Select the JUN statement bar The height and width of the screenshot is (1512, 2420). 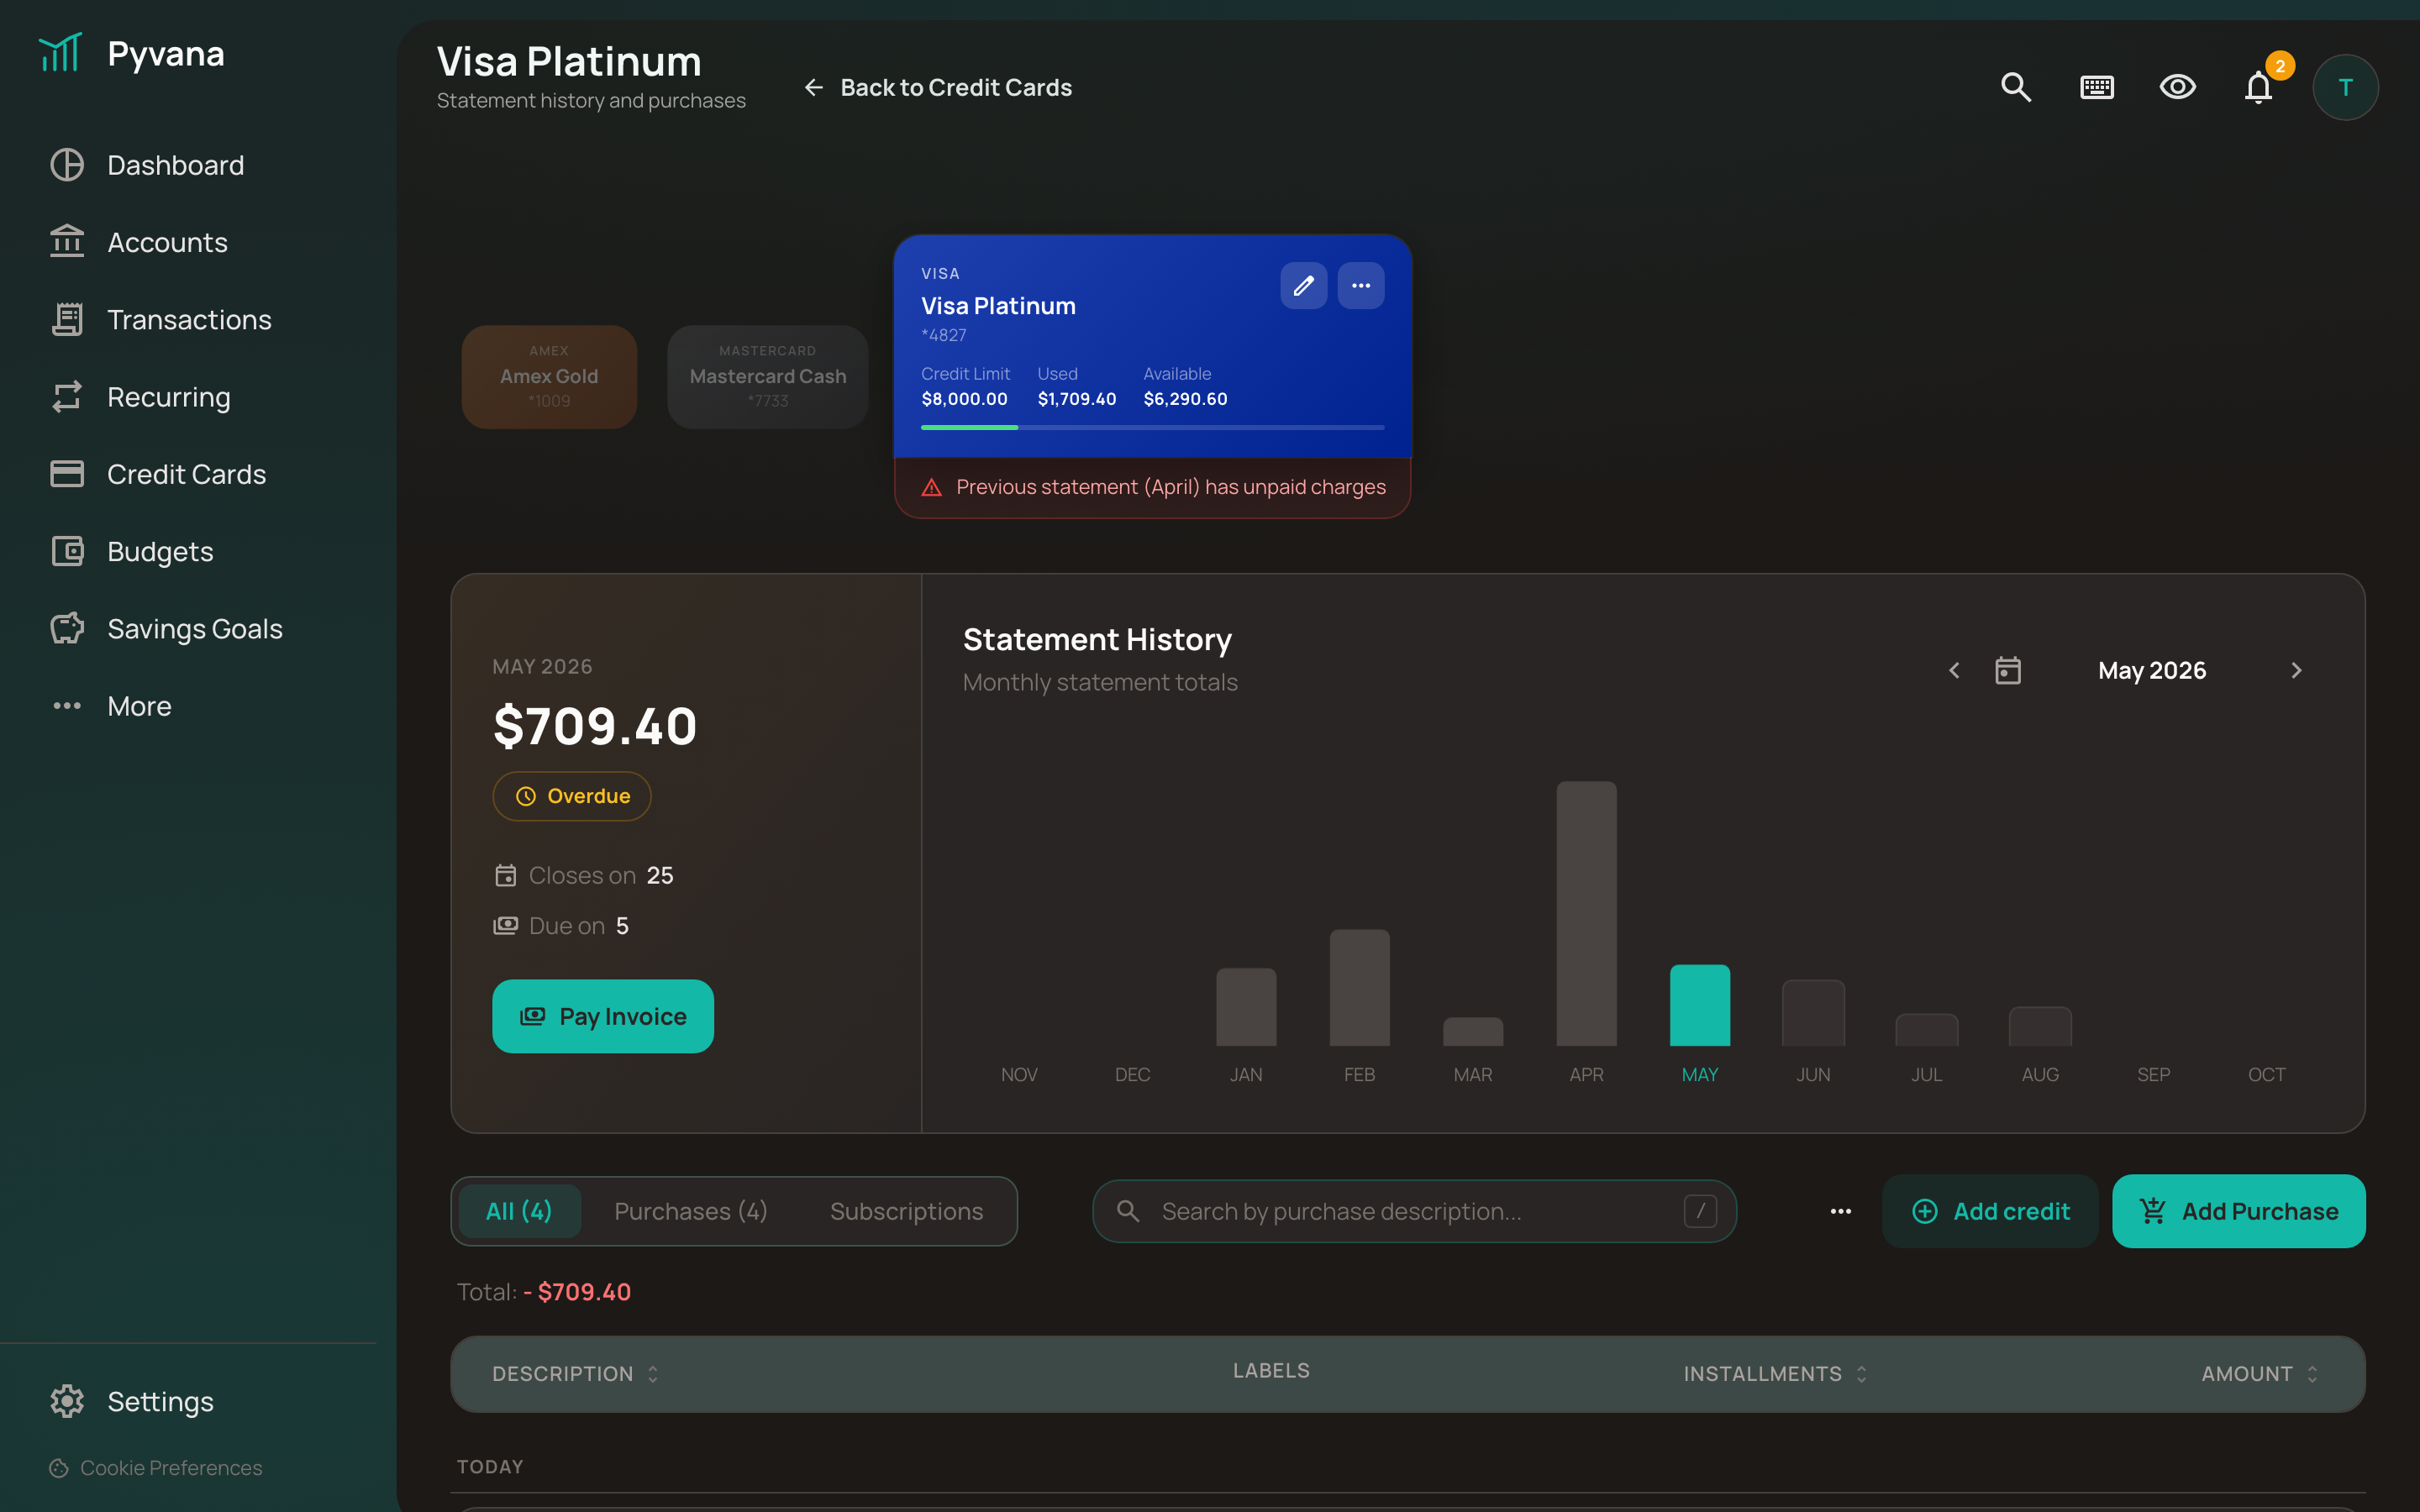tap(1813, 1014)
